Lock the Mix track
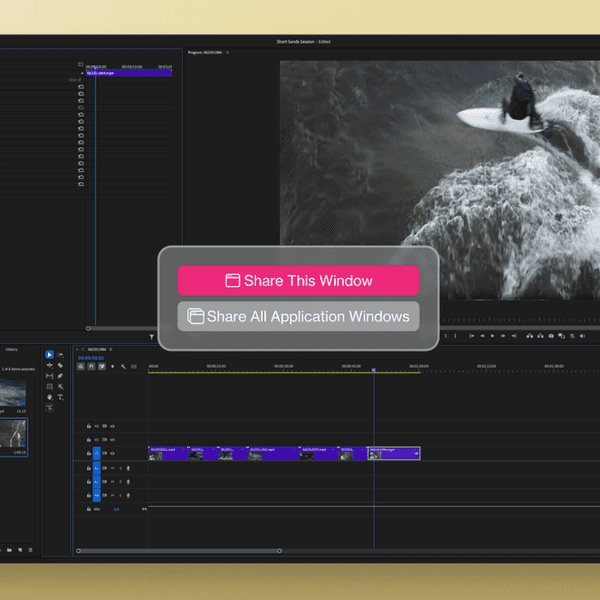The image size is (600, 600). tap(88, 509)
